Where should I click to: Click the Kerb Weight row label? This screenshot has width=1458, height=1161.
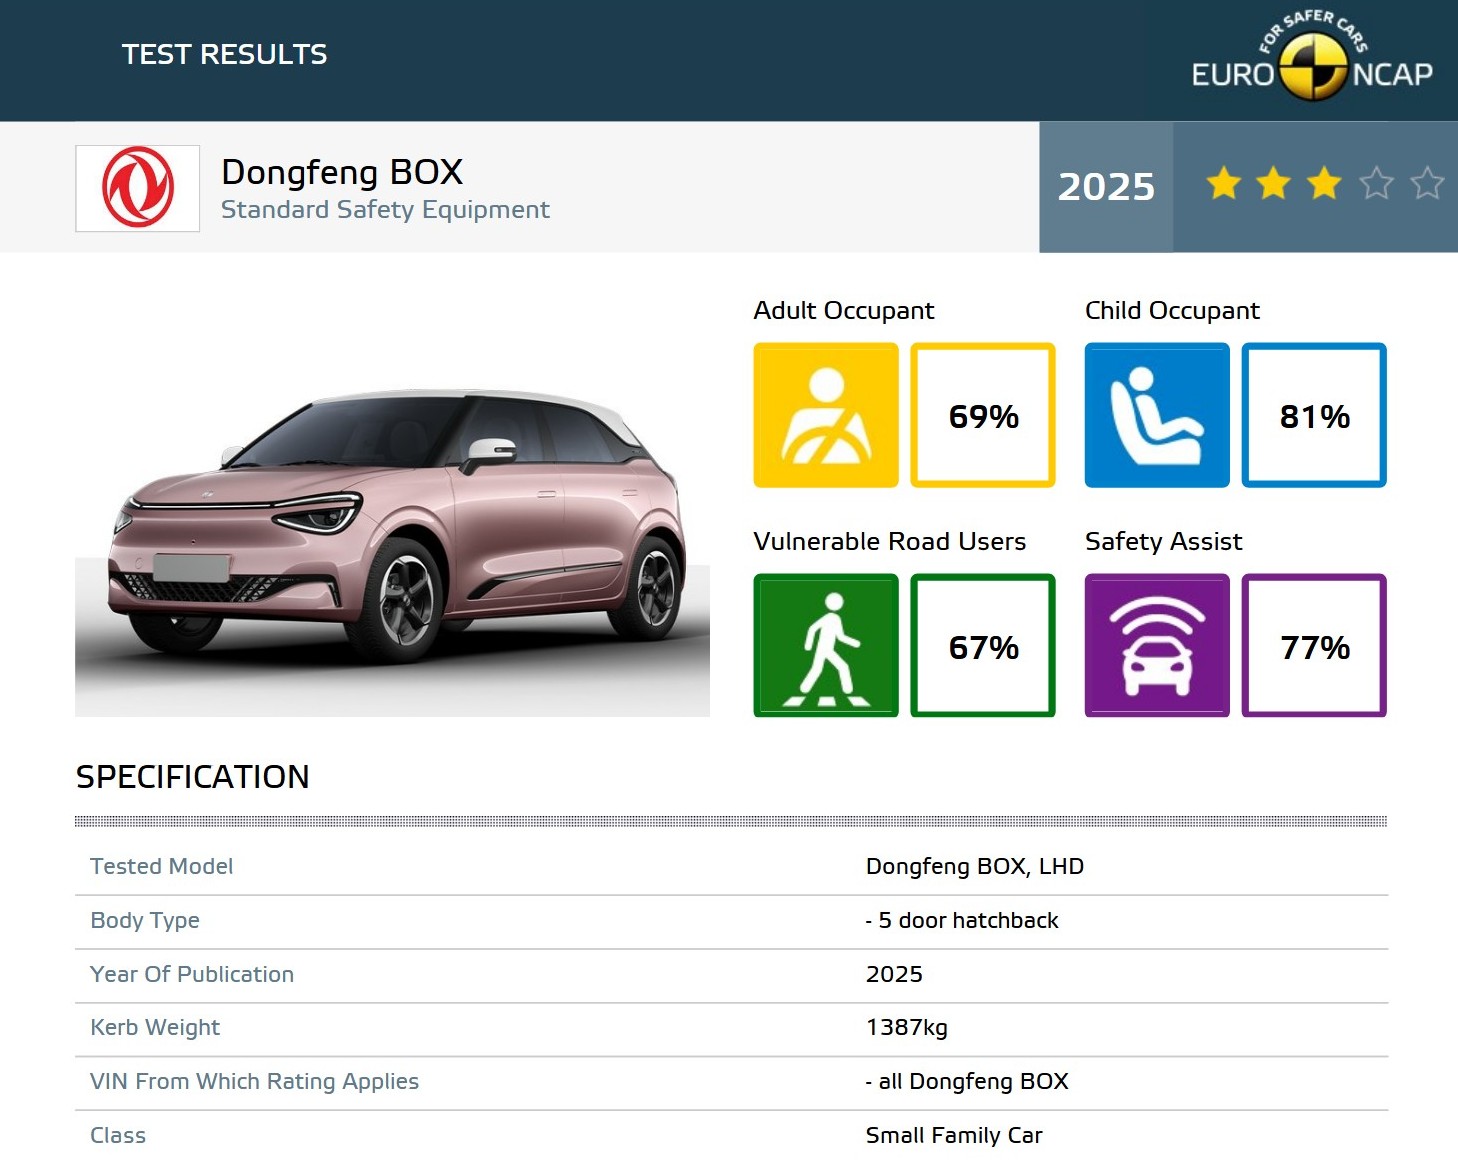click(x=155, y=1028)
